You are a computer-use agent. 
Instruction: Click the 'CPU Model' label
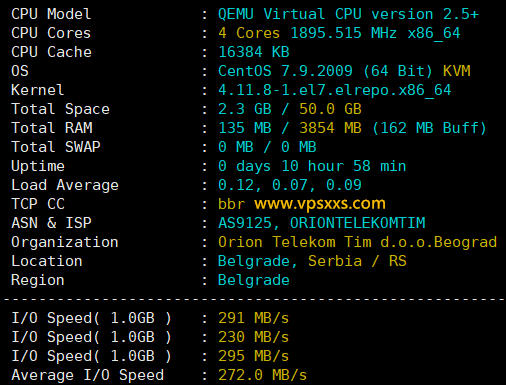[x=51, y=14]
